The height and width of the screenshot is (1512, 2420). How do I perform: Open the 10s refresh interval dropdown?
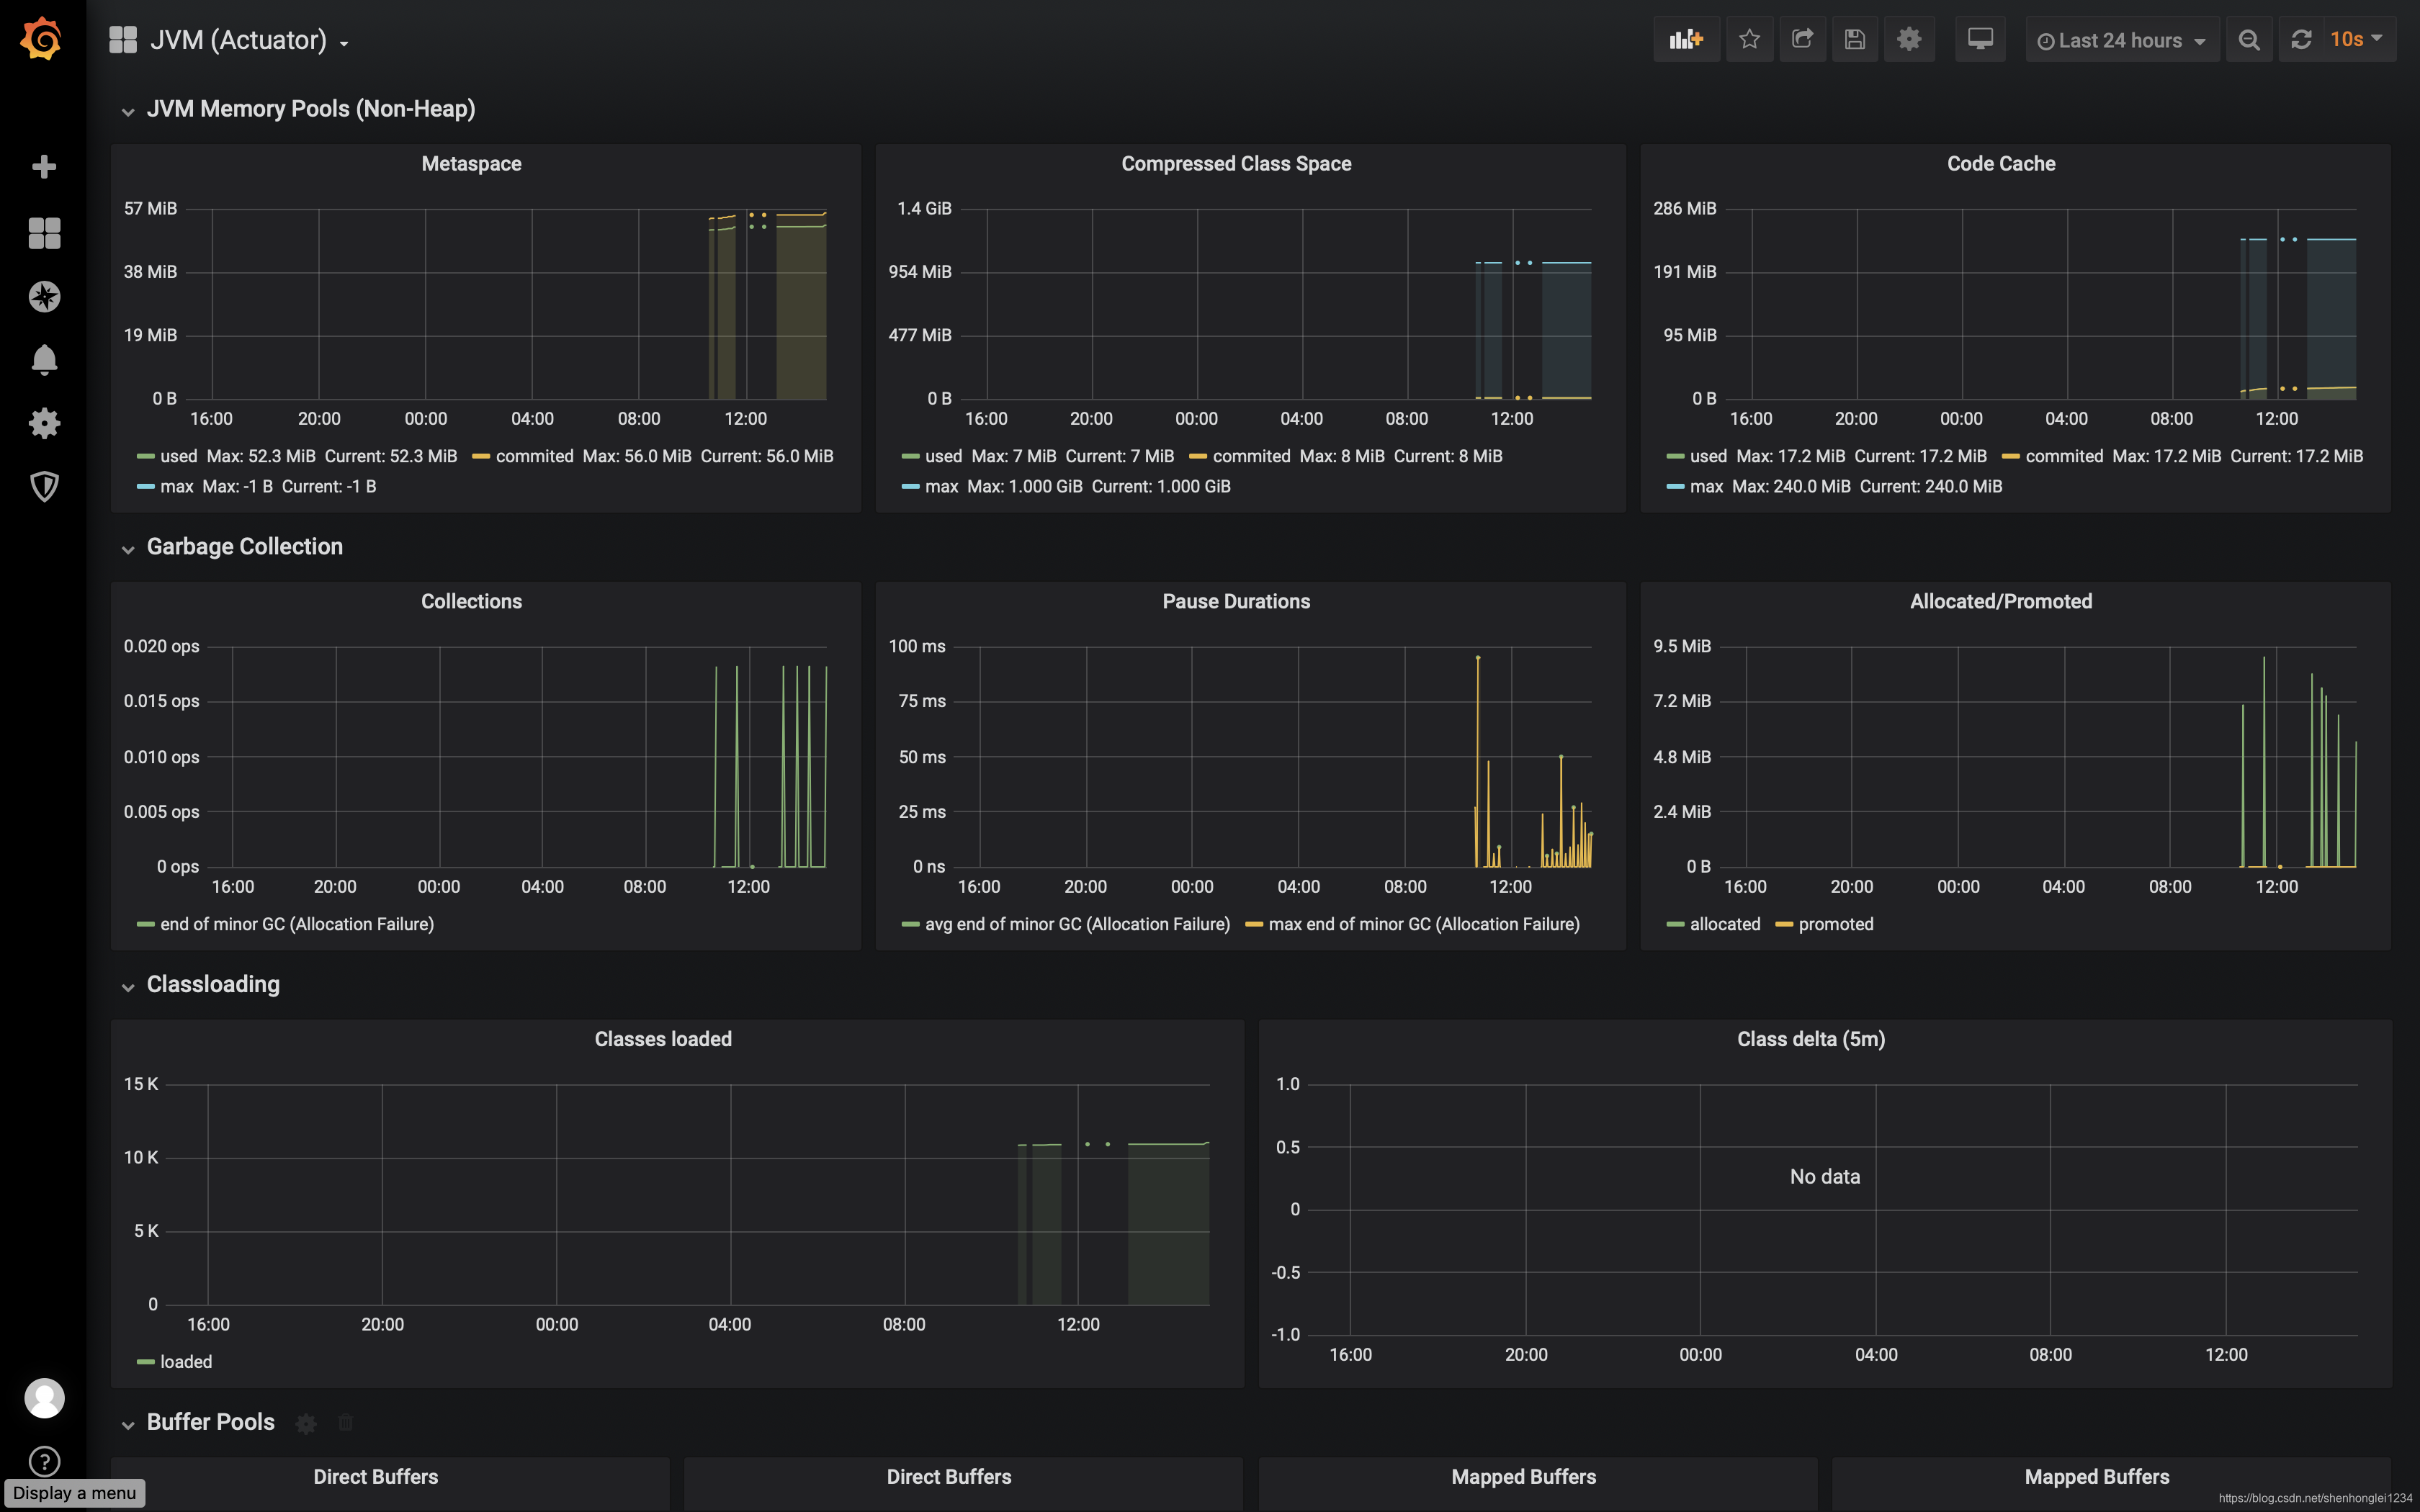(2356, 40)
